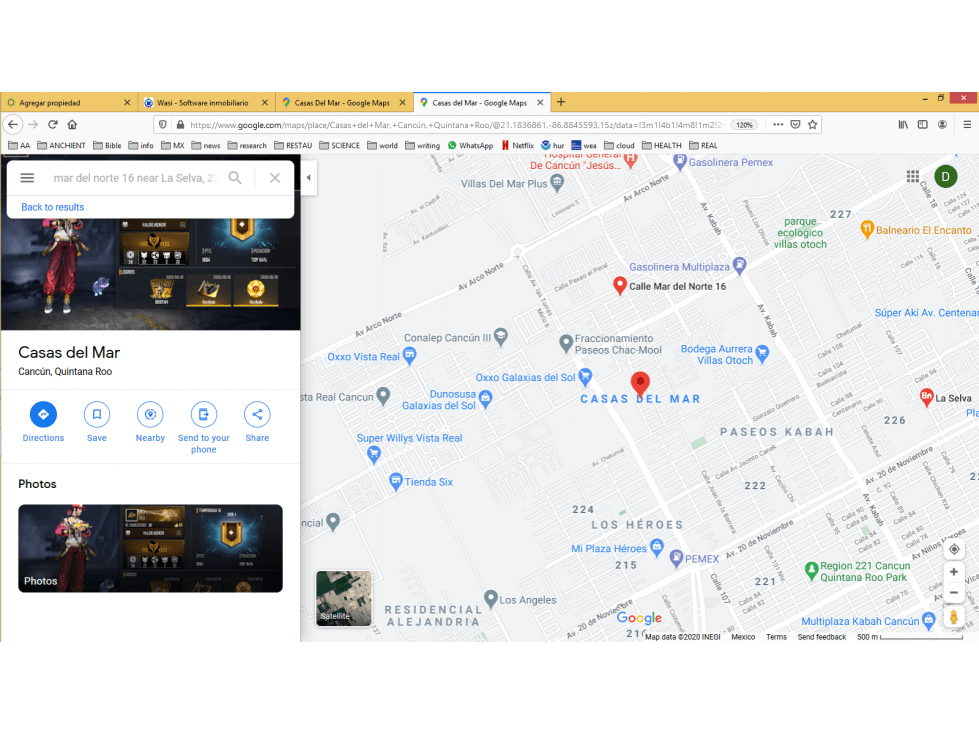Open the Google Maps hamburger menu
Image resolution: width=979 pixels, height=734 pixels.
pyautogui.click(x=27, y=178)
